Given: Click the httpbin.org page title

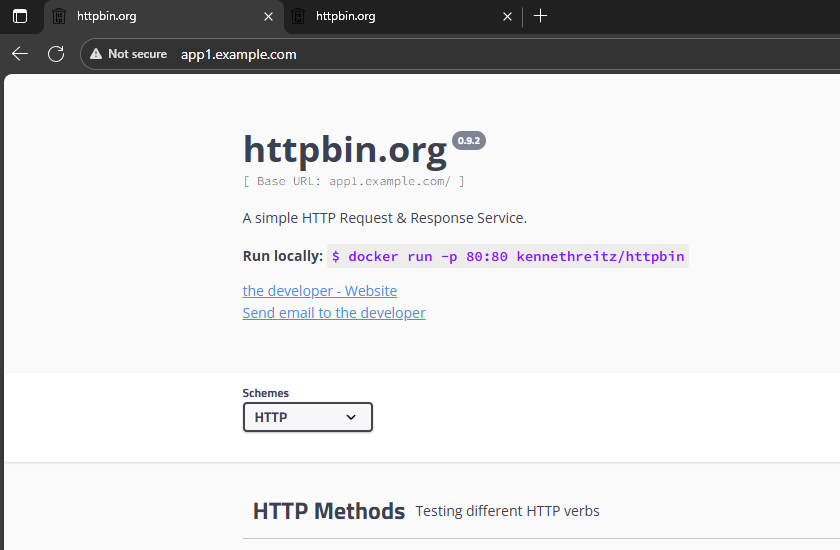Looking at the screenshot, I should [x=345, y=150].
